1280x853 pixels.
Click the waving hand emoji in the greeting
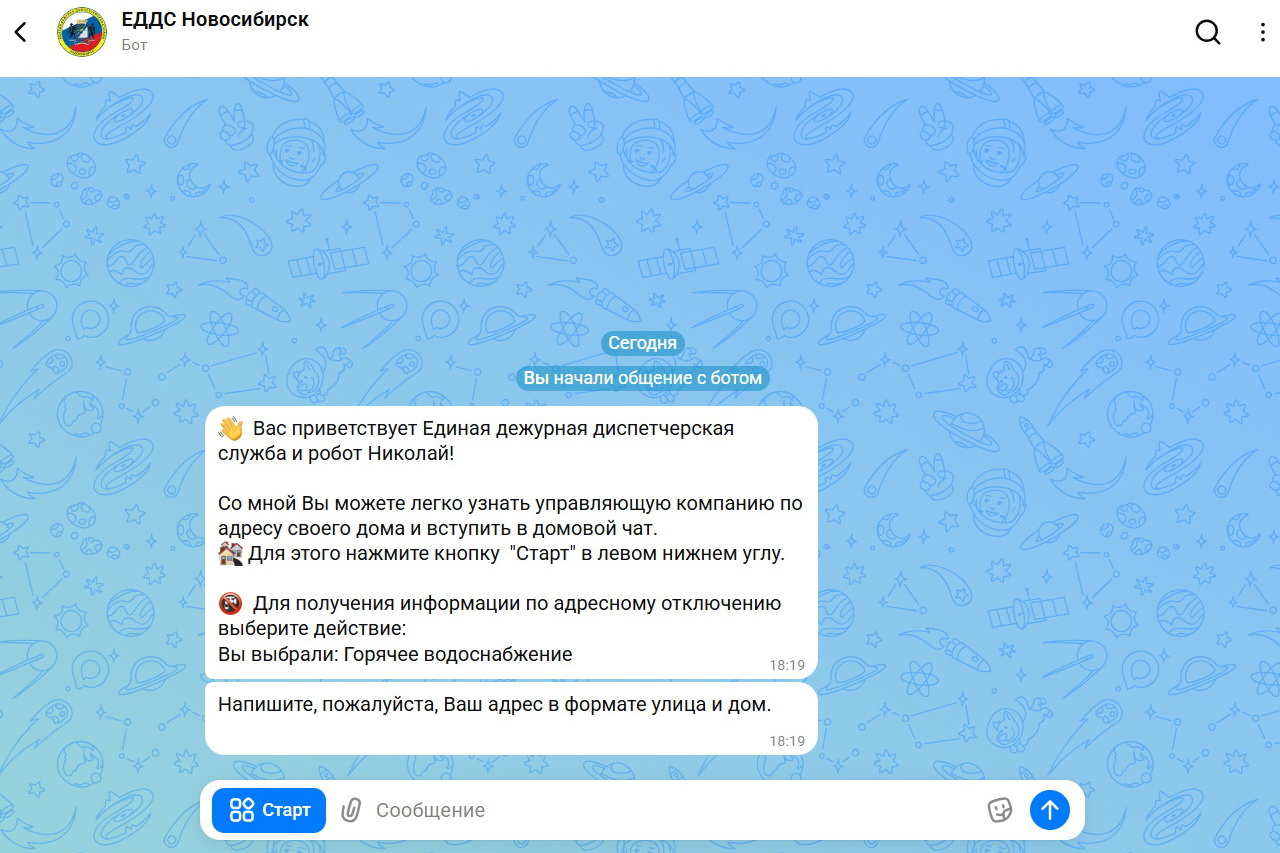click(231, 429)
